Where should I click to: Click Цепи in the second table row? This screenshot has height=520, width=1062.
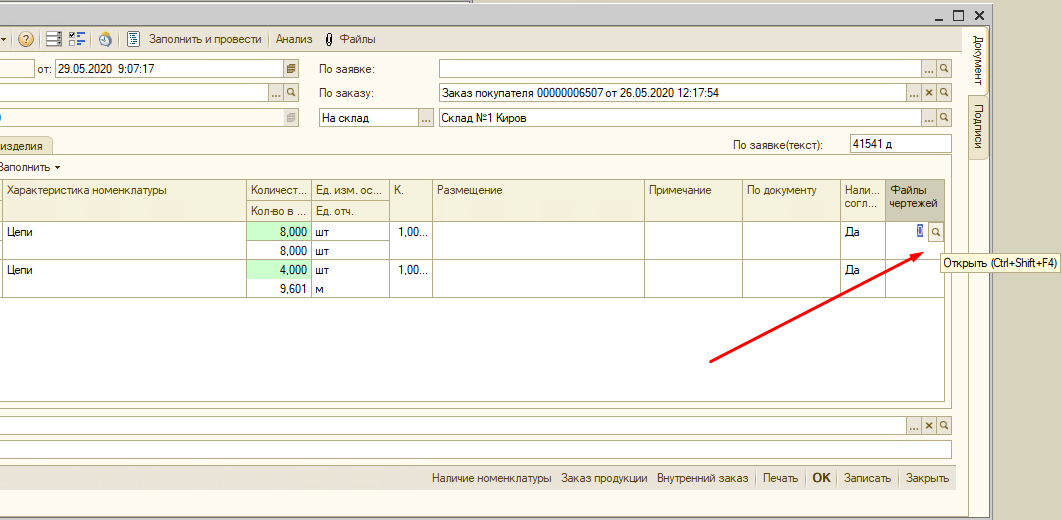coord(125,269)
